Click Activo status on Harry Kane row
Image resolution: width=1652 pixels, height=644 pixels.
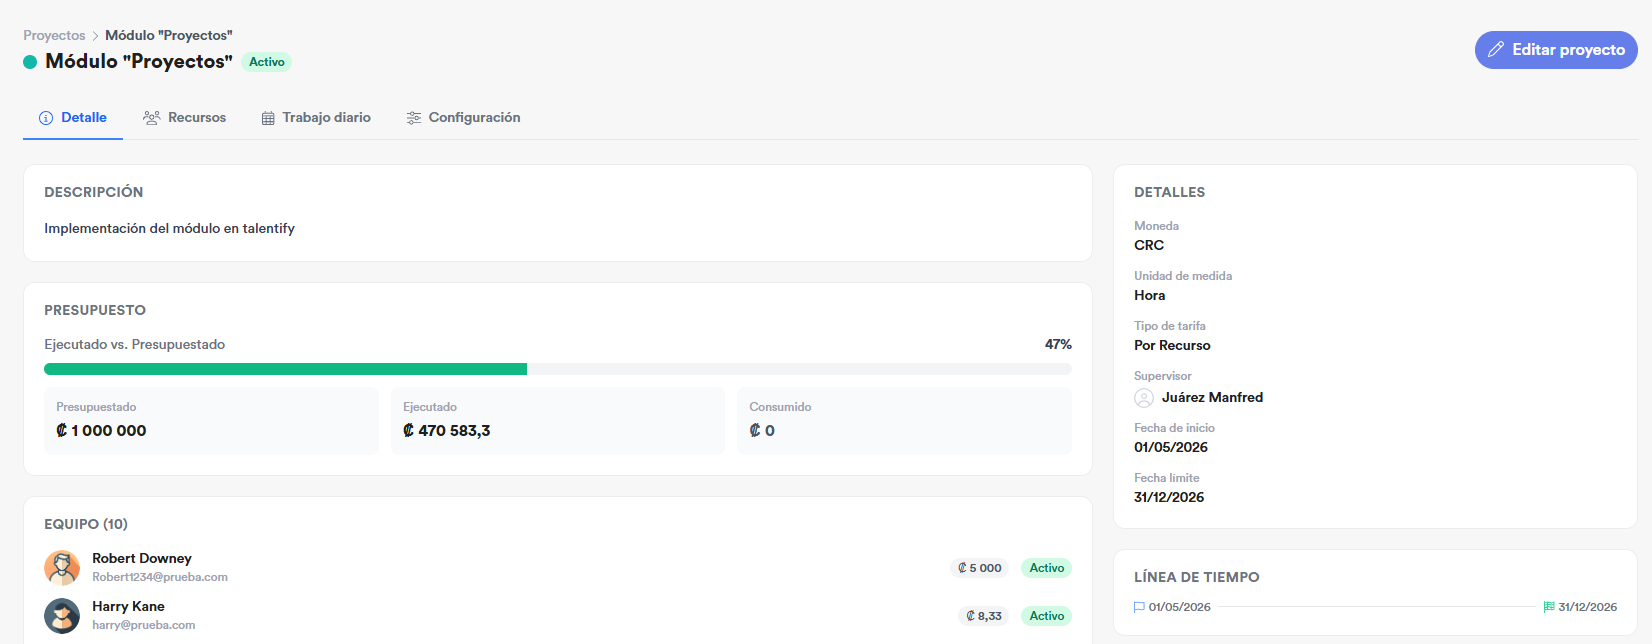[x=1047, y=616]
